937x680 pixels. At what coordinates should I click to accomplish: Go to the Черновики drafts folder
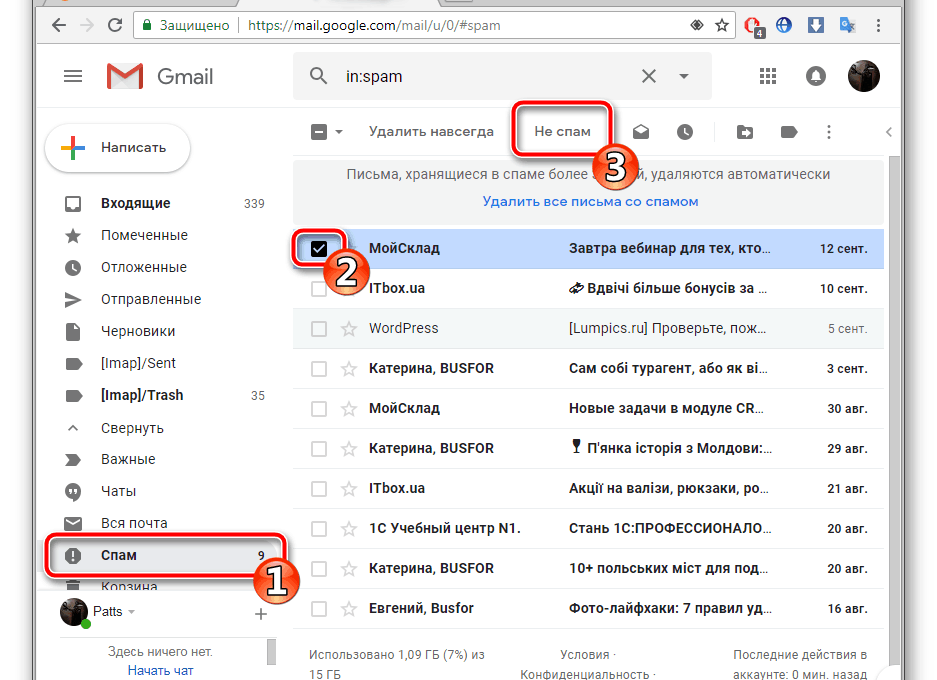[x=137, y=331]
